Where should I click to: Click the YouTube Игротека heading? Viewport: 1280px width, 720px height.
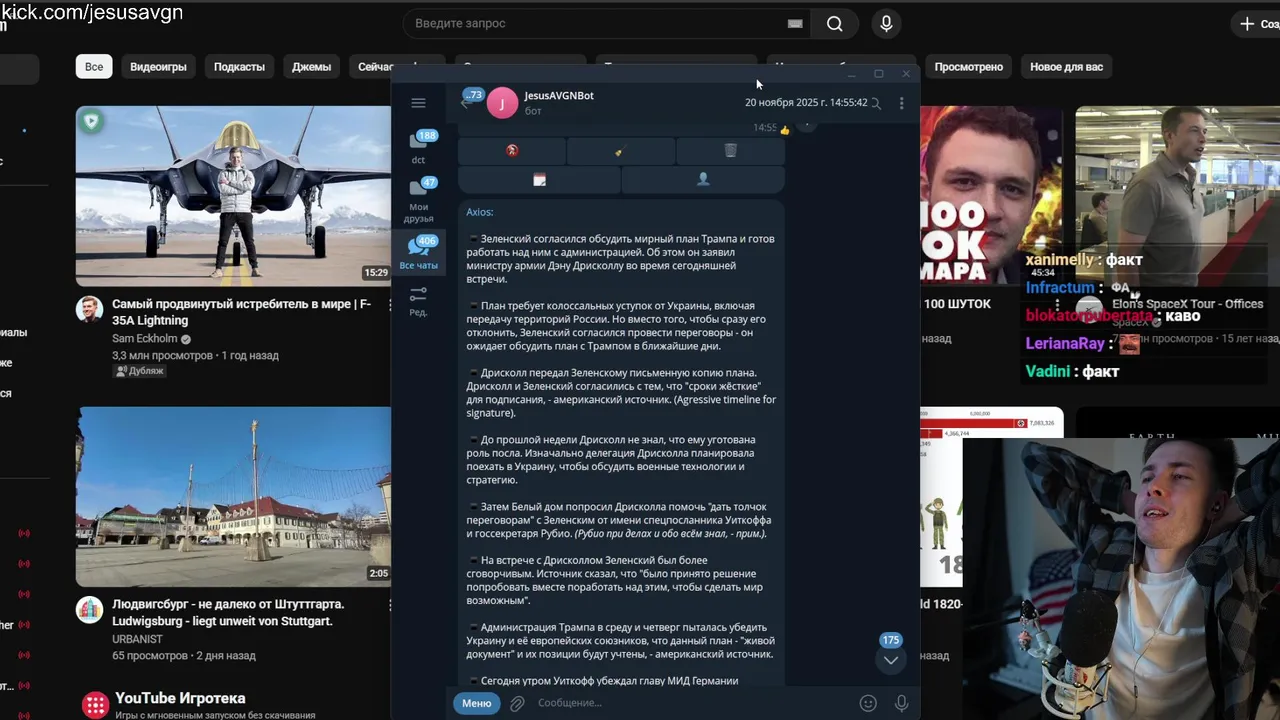pos(180,698)
